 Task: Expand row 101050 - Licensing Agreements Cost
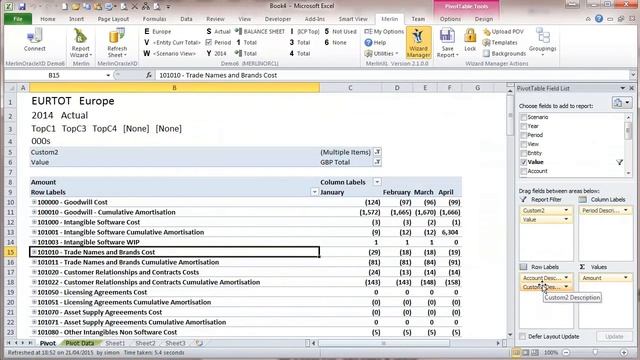coord(34,292)
